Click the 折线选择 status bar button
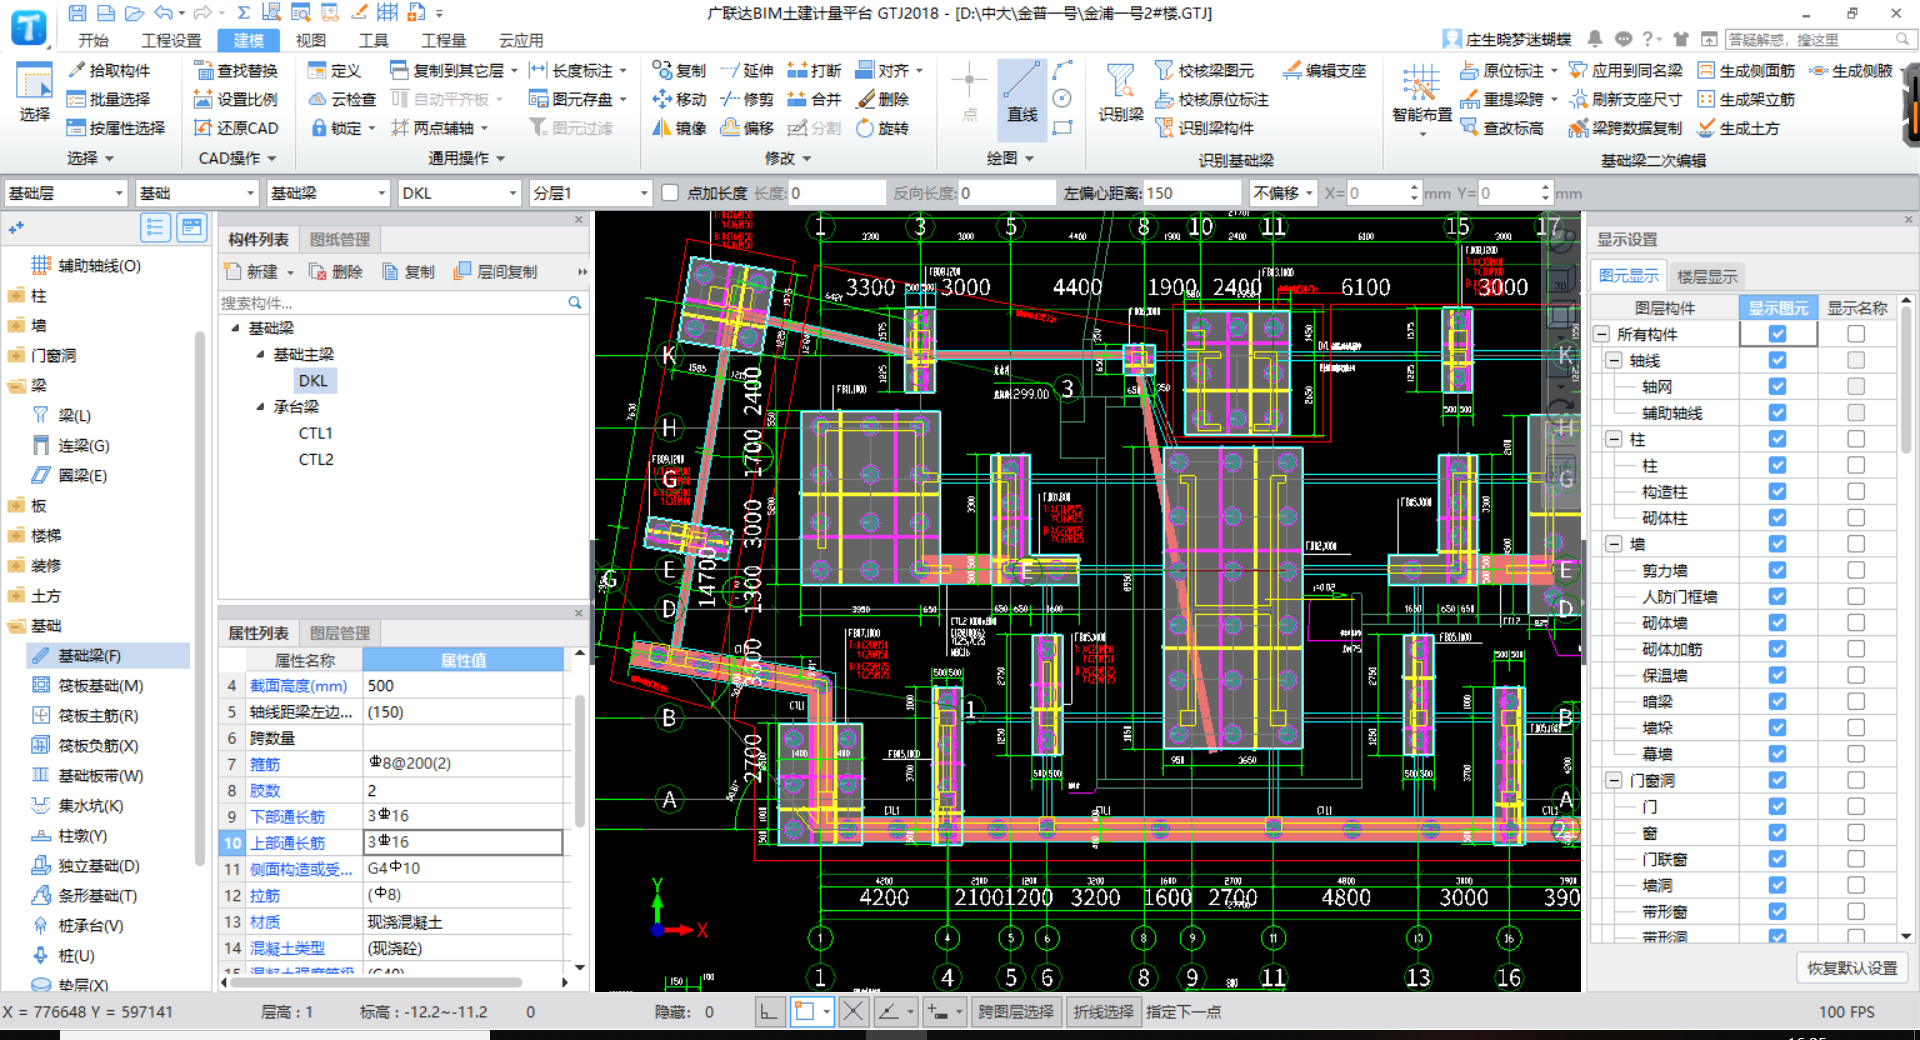The image size is (1920, 1040). (x=1104, y=1012)
